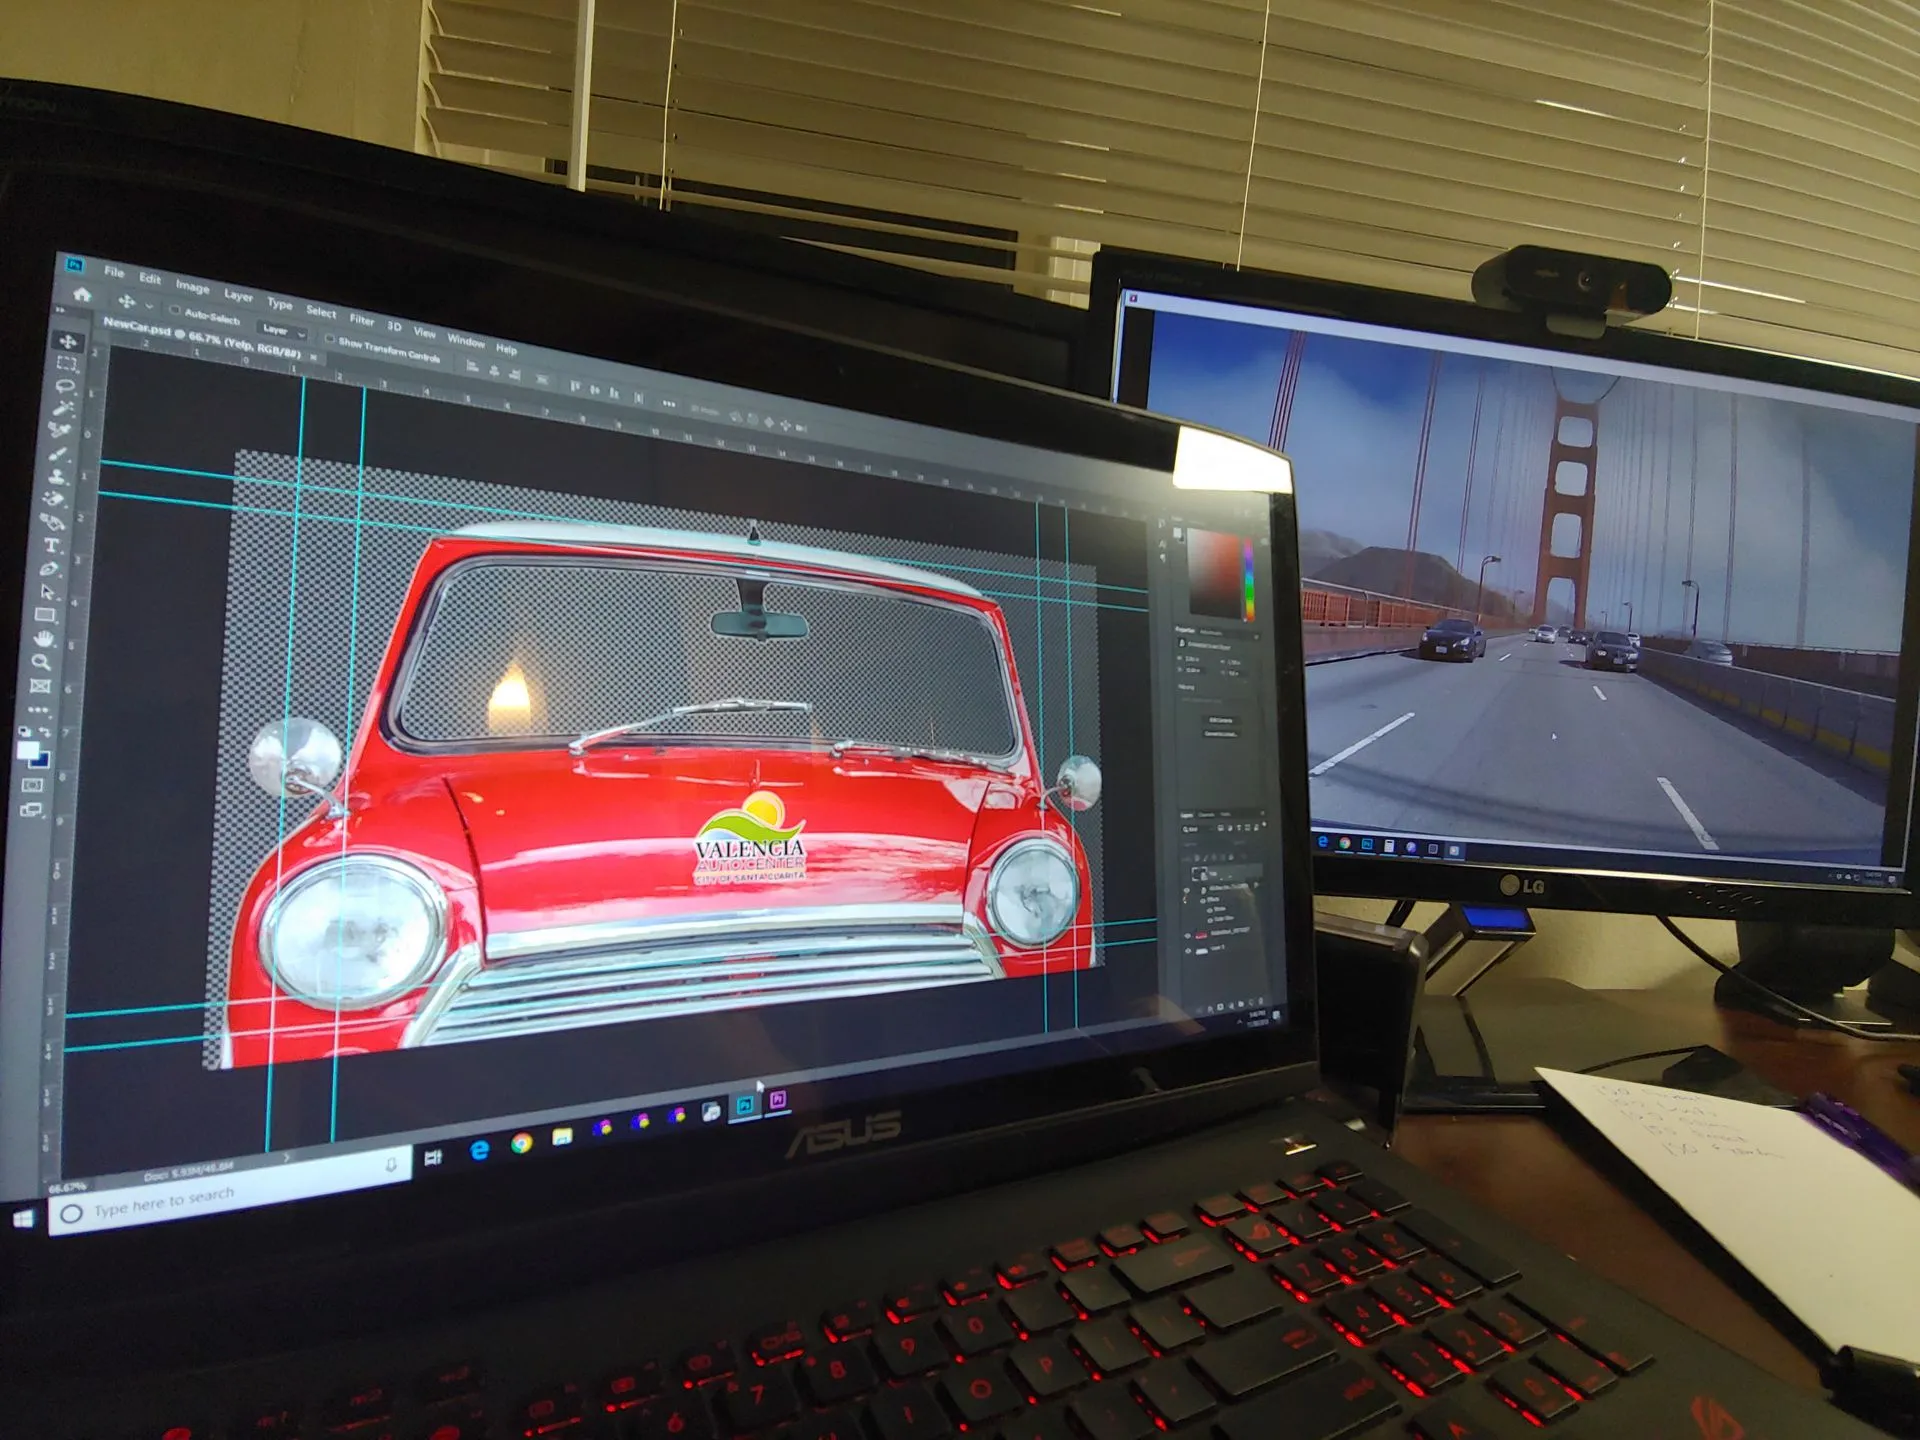The height and width of the screenshot is (1440, 1920).
Task: Open the Select menu
Action: pyautogui.click(x=321, y=311)
